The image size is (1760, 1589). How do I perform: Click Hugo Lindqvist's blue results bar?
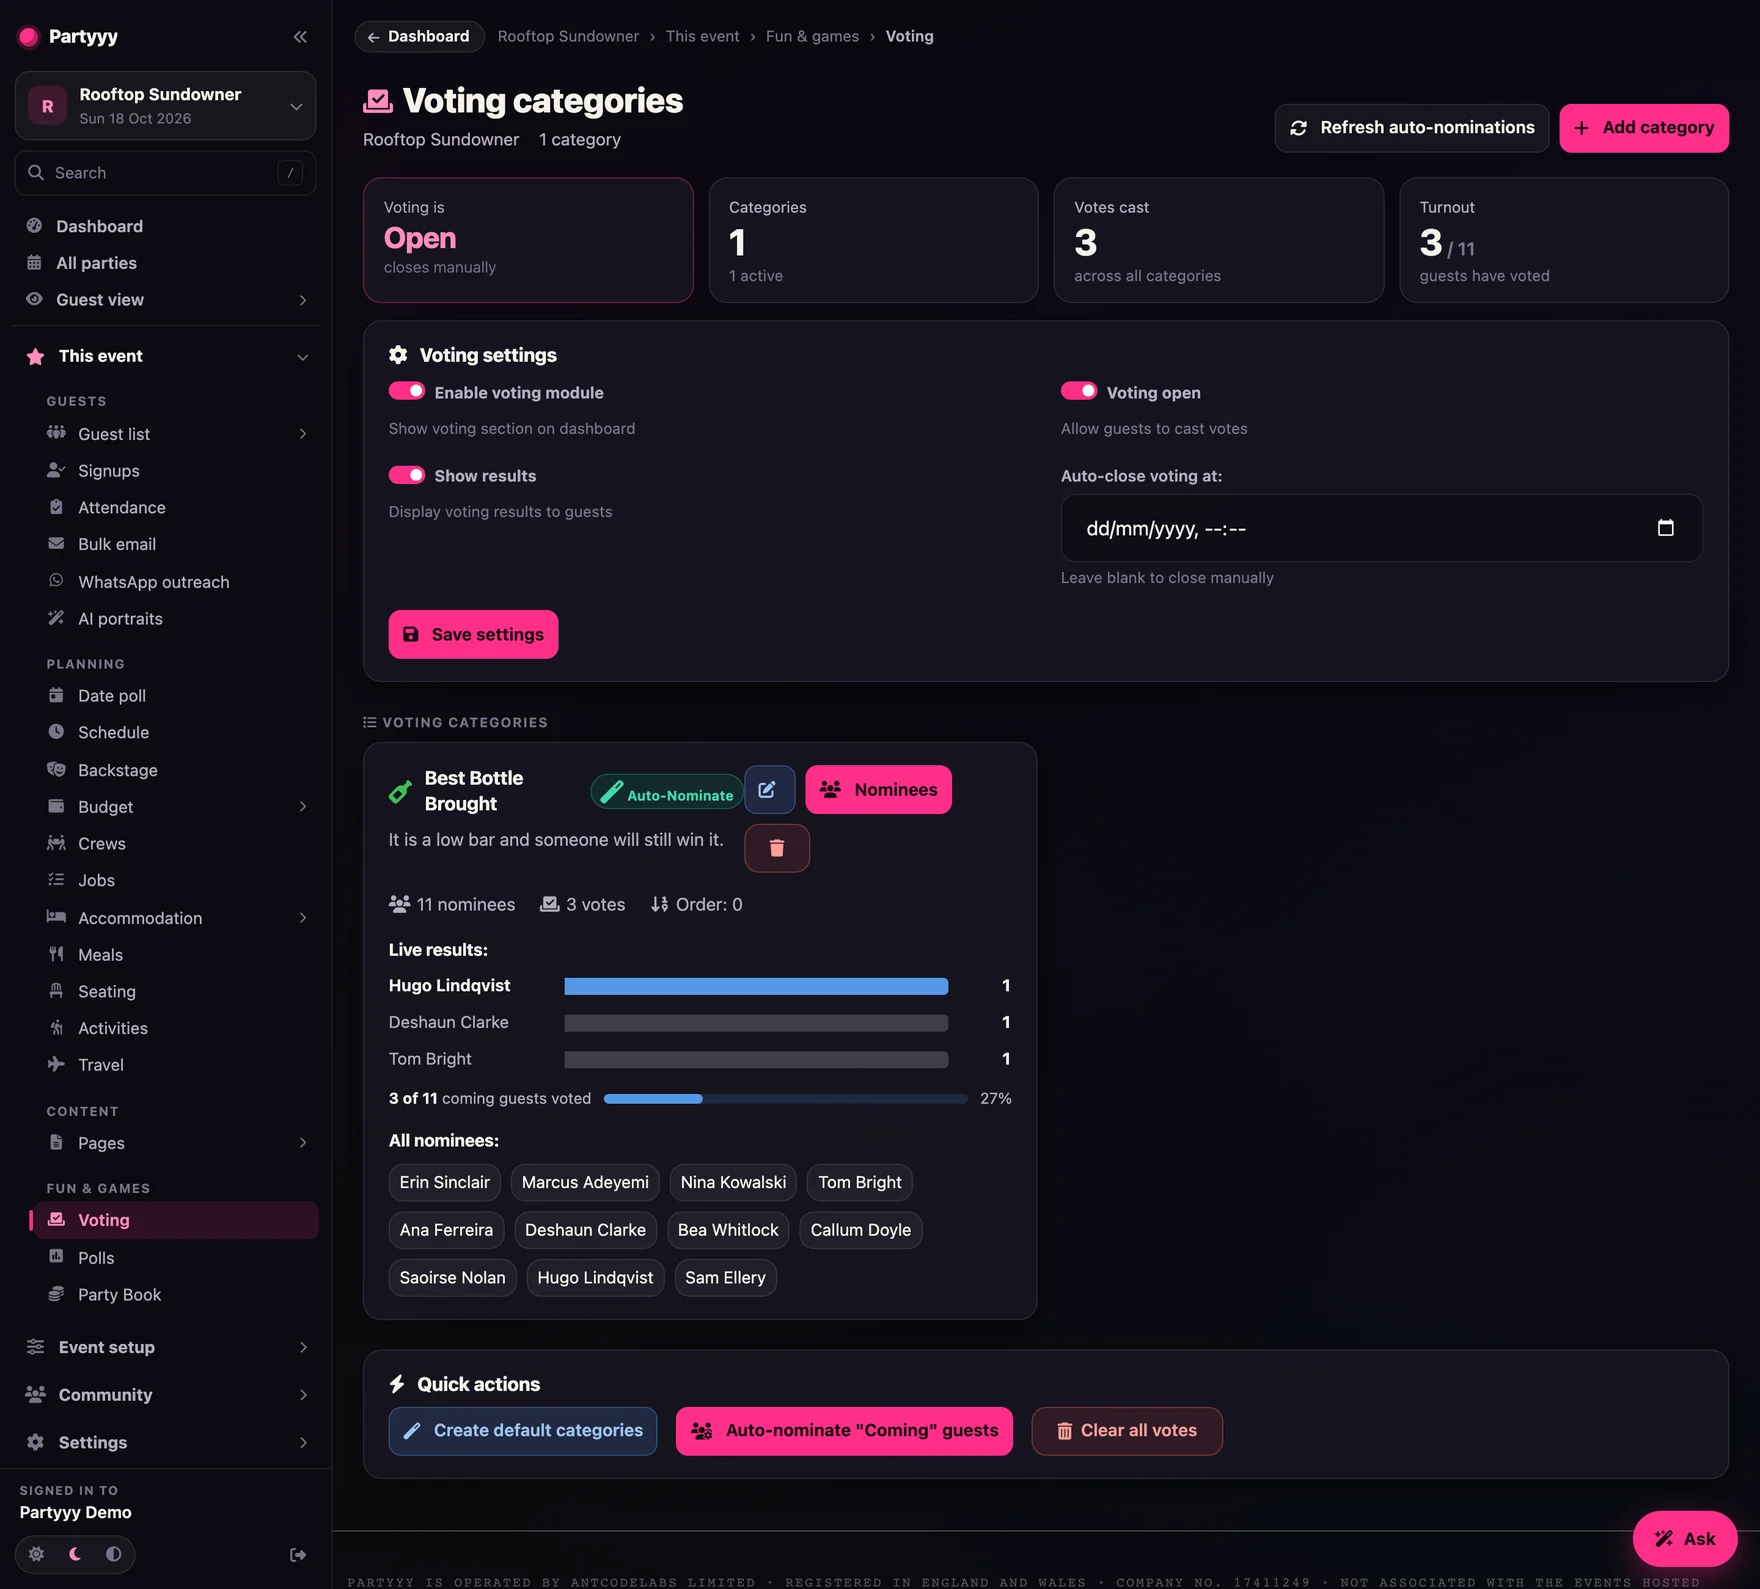tap(756, 987)
